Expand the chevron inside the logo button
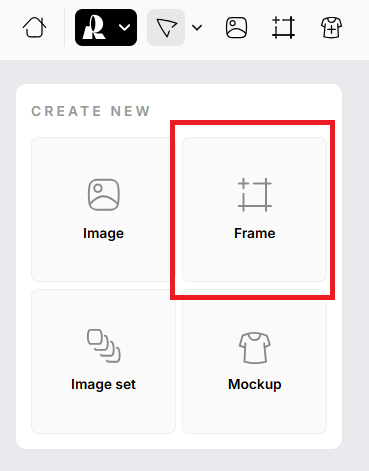369x471 pixels. (124, 27)
